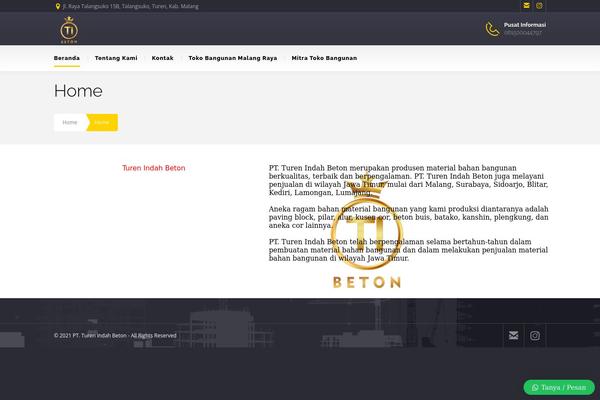Click the Instagram icon in top bar

tap(539, 5)
